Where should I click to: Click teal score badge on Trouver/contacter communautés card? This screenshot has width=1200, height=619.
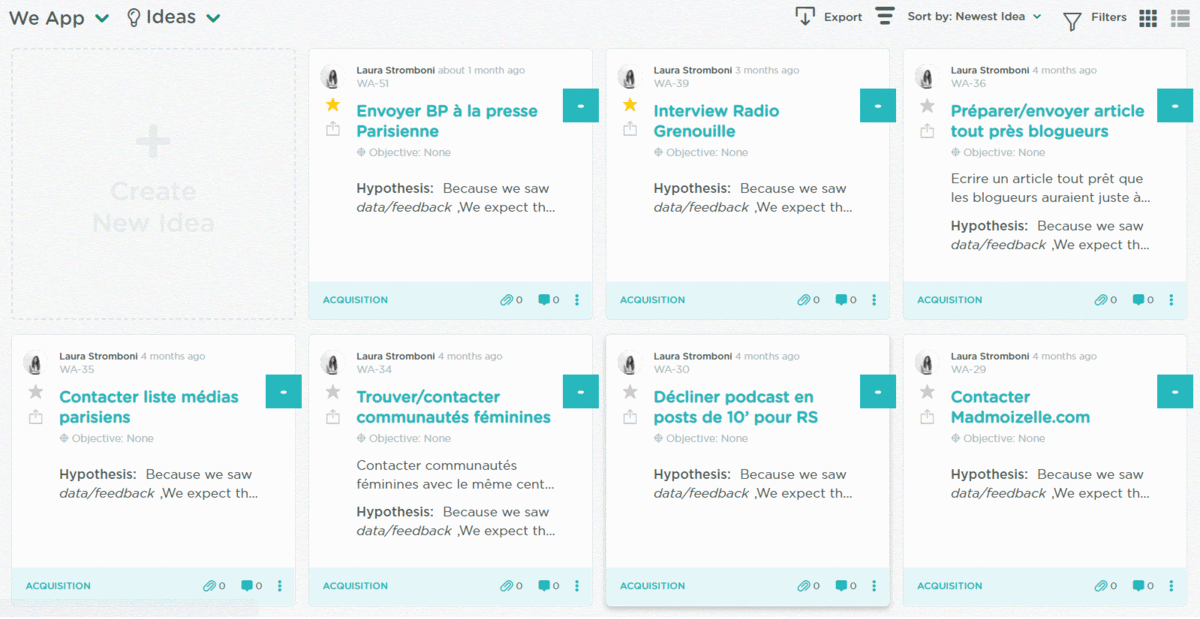581,392
